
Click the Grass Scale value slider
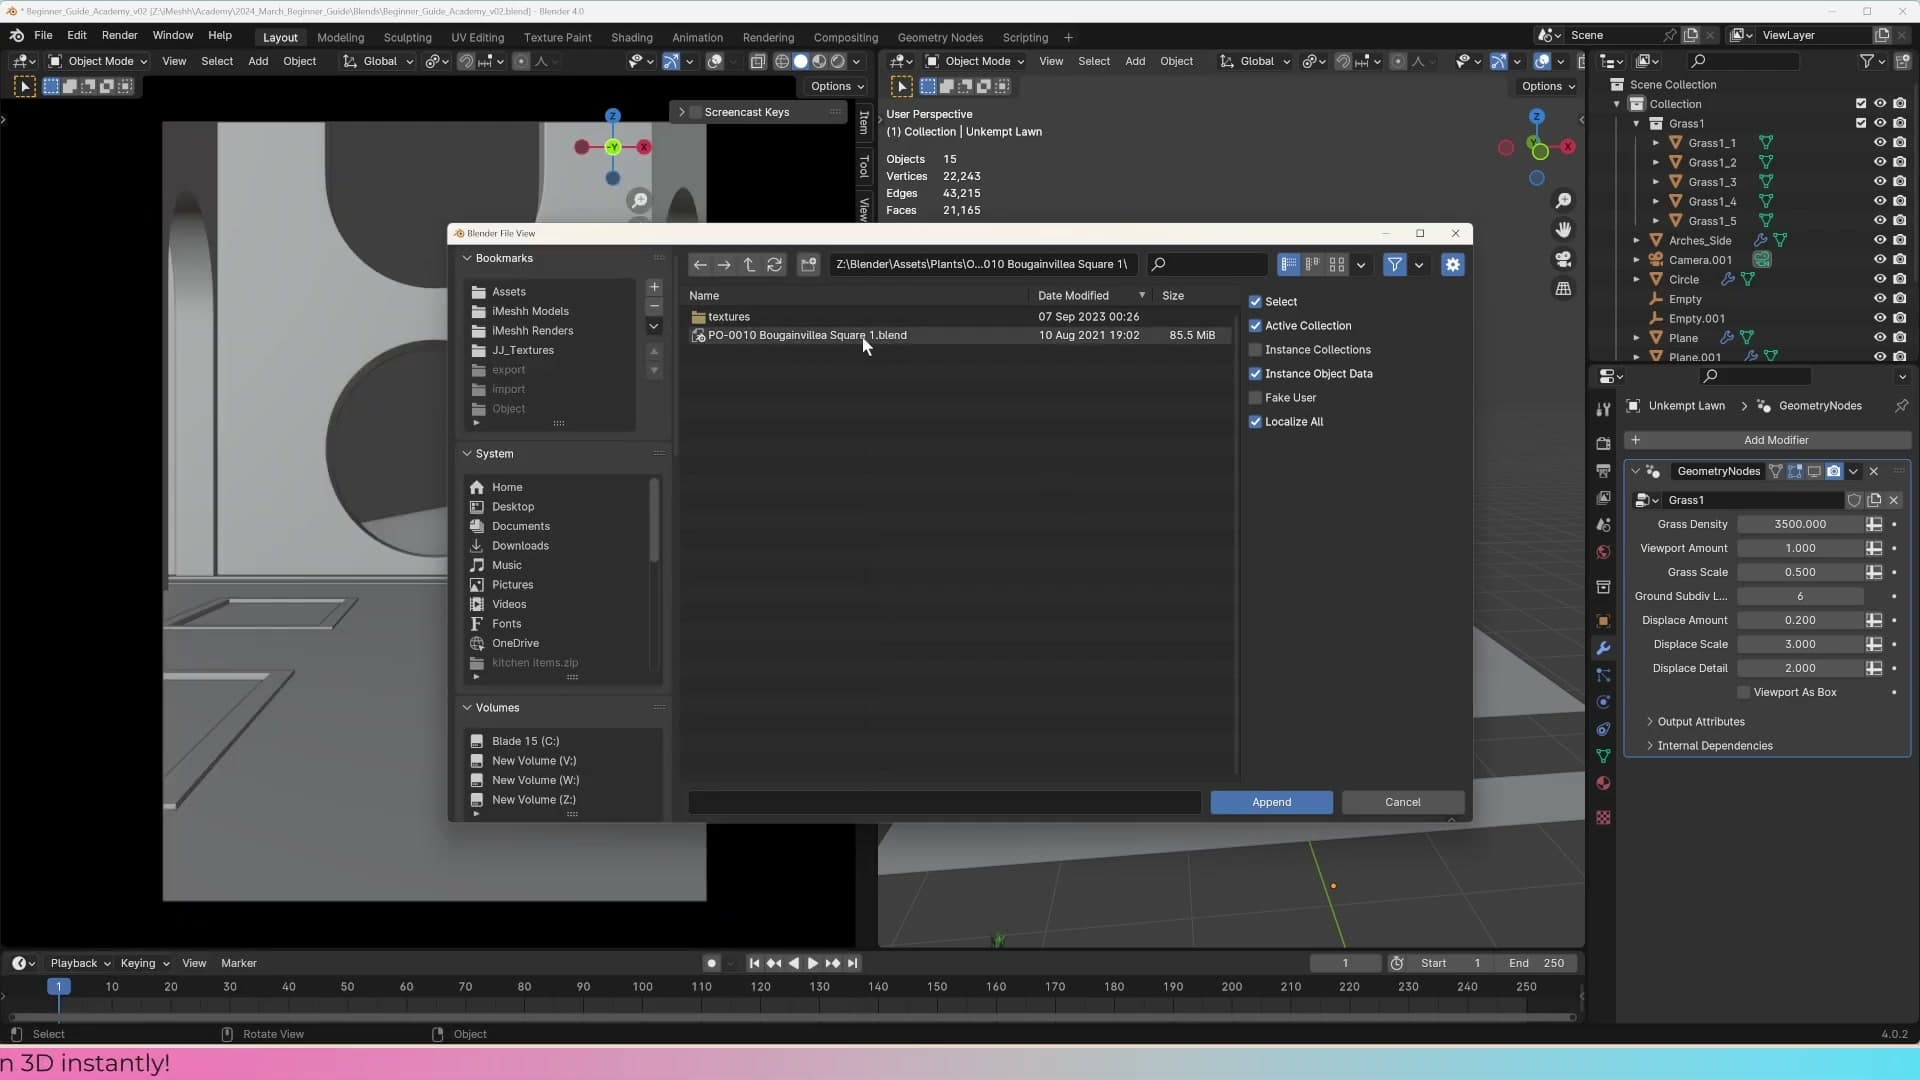tap(1800, 573)
